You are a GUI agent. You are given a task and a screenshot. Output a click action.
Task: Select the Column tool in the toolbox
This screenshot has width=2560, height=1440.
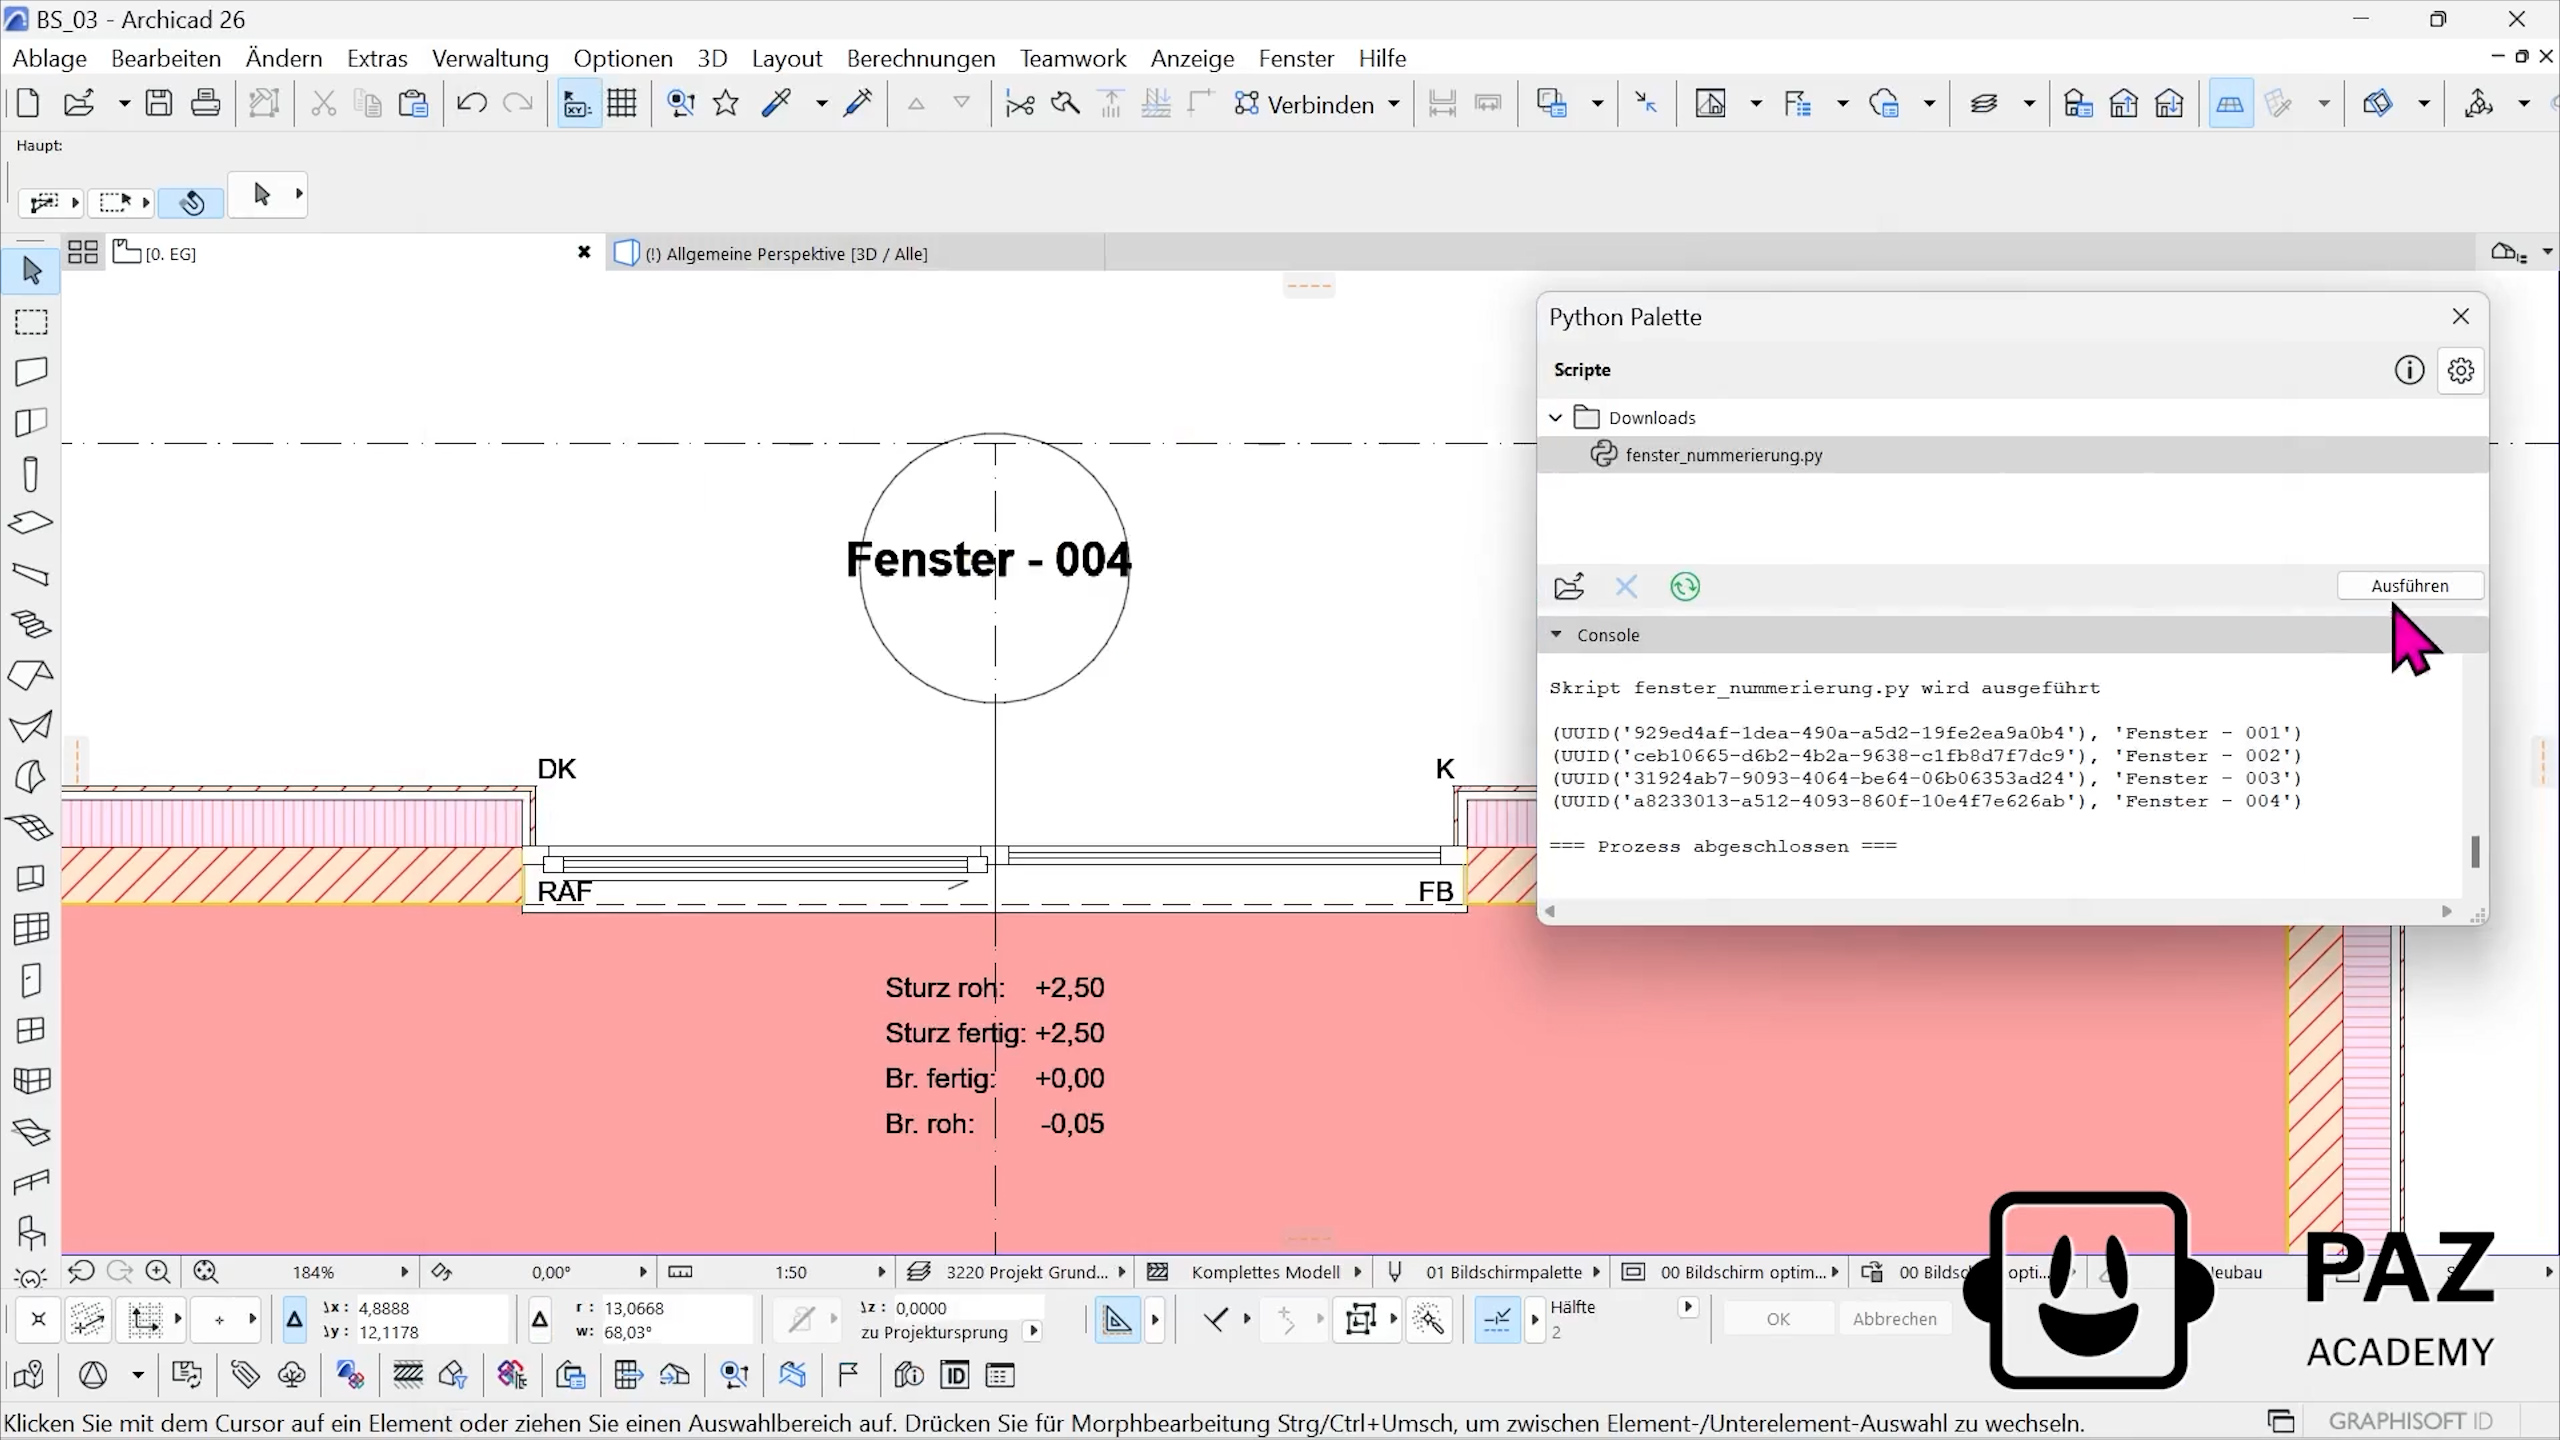pos(31,473)
